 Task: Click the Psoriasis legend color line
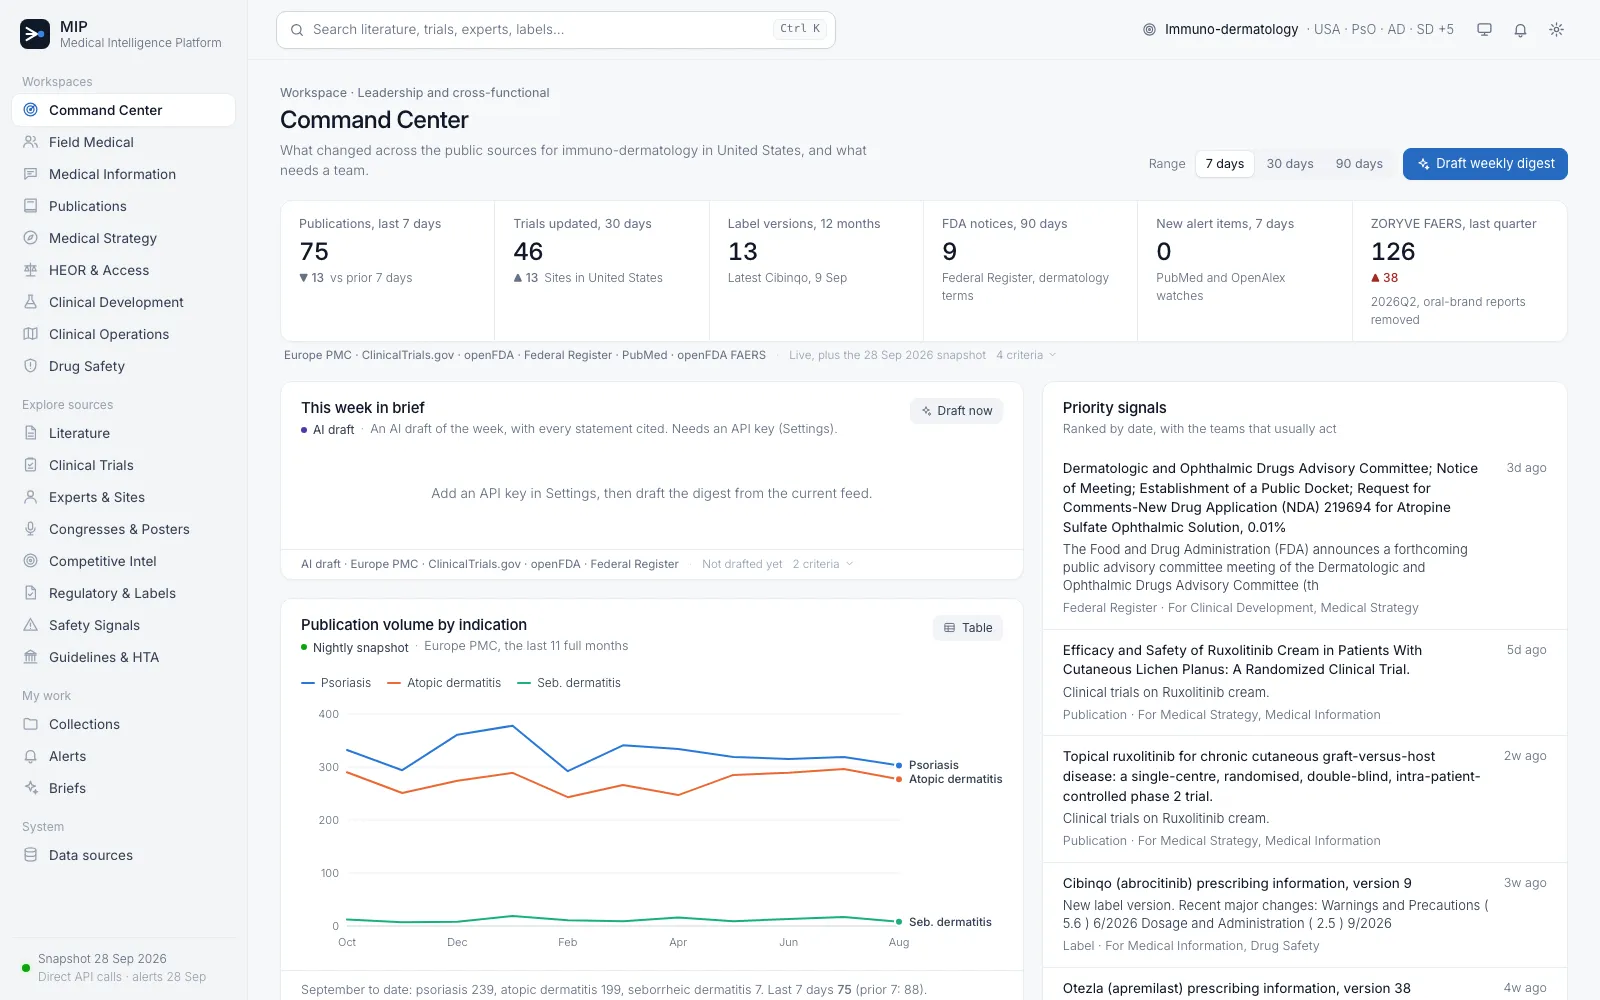pyautogui.click(x=308, y=683)
